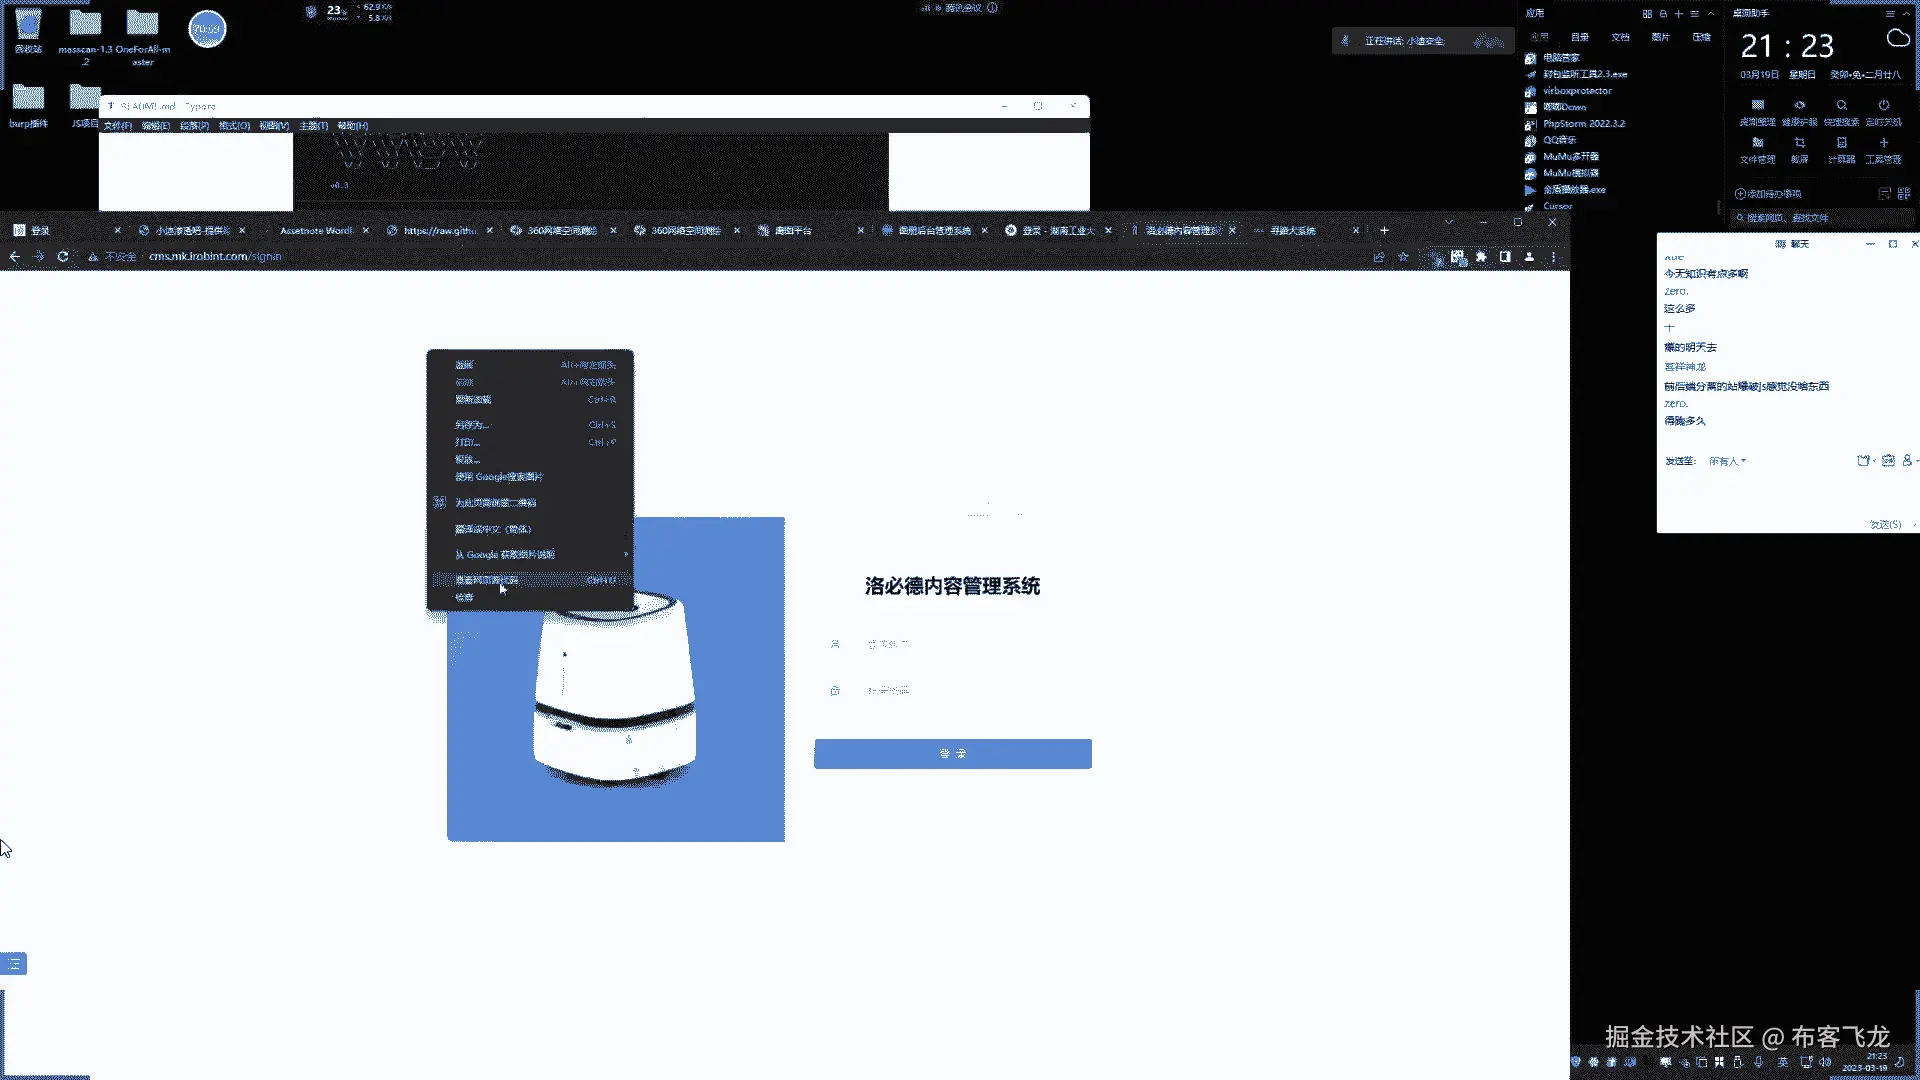1920x1080 pixels.
Task: Select 查看网页源代码 in the context menu
Action: coord(487,580)
